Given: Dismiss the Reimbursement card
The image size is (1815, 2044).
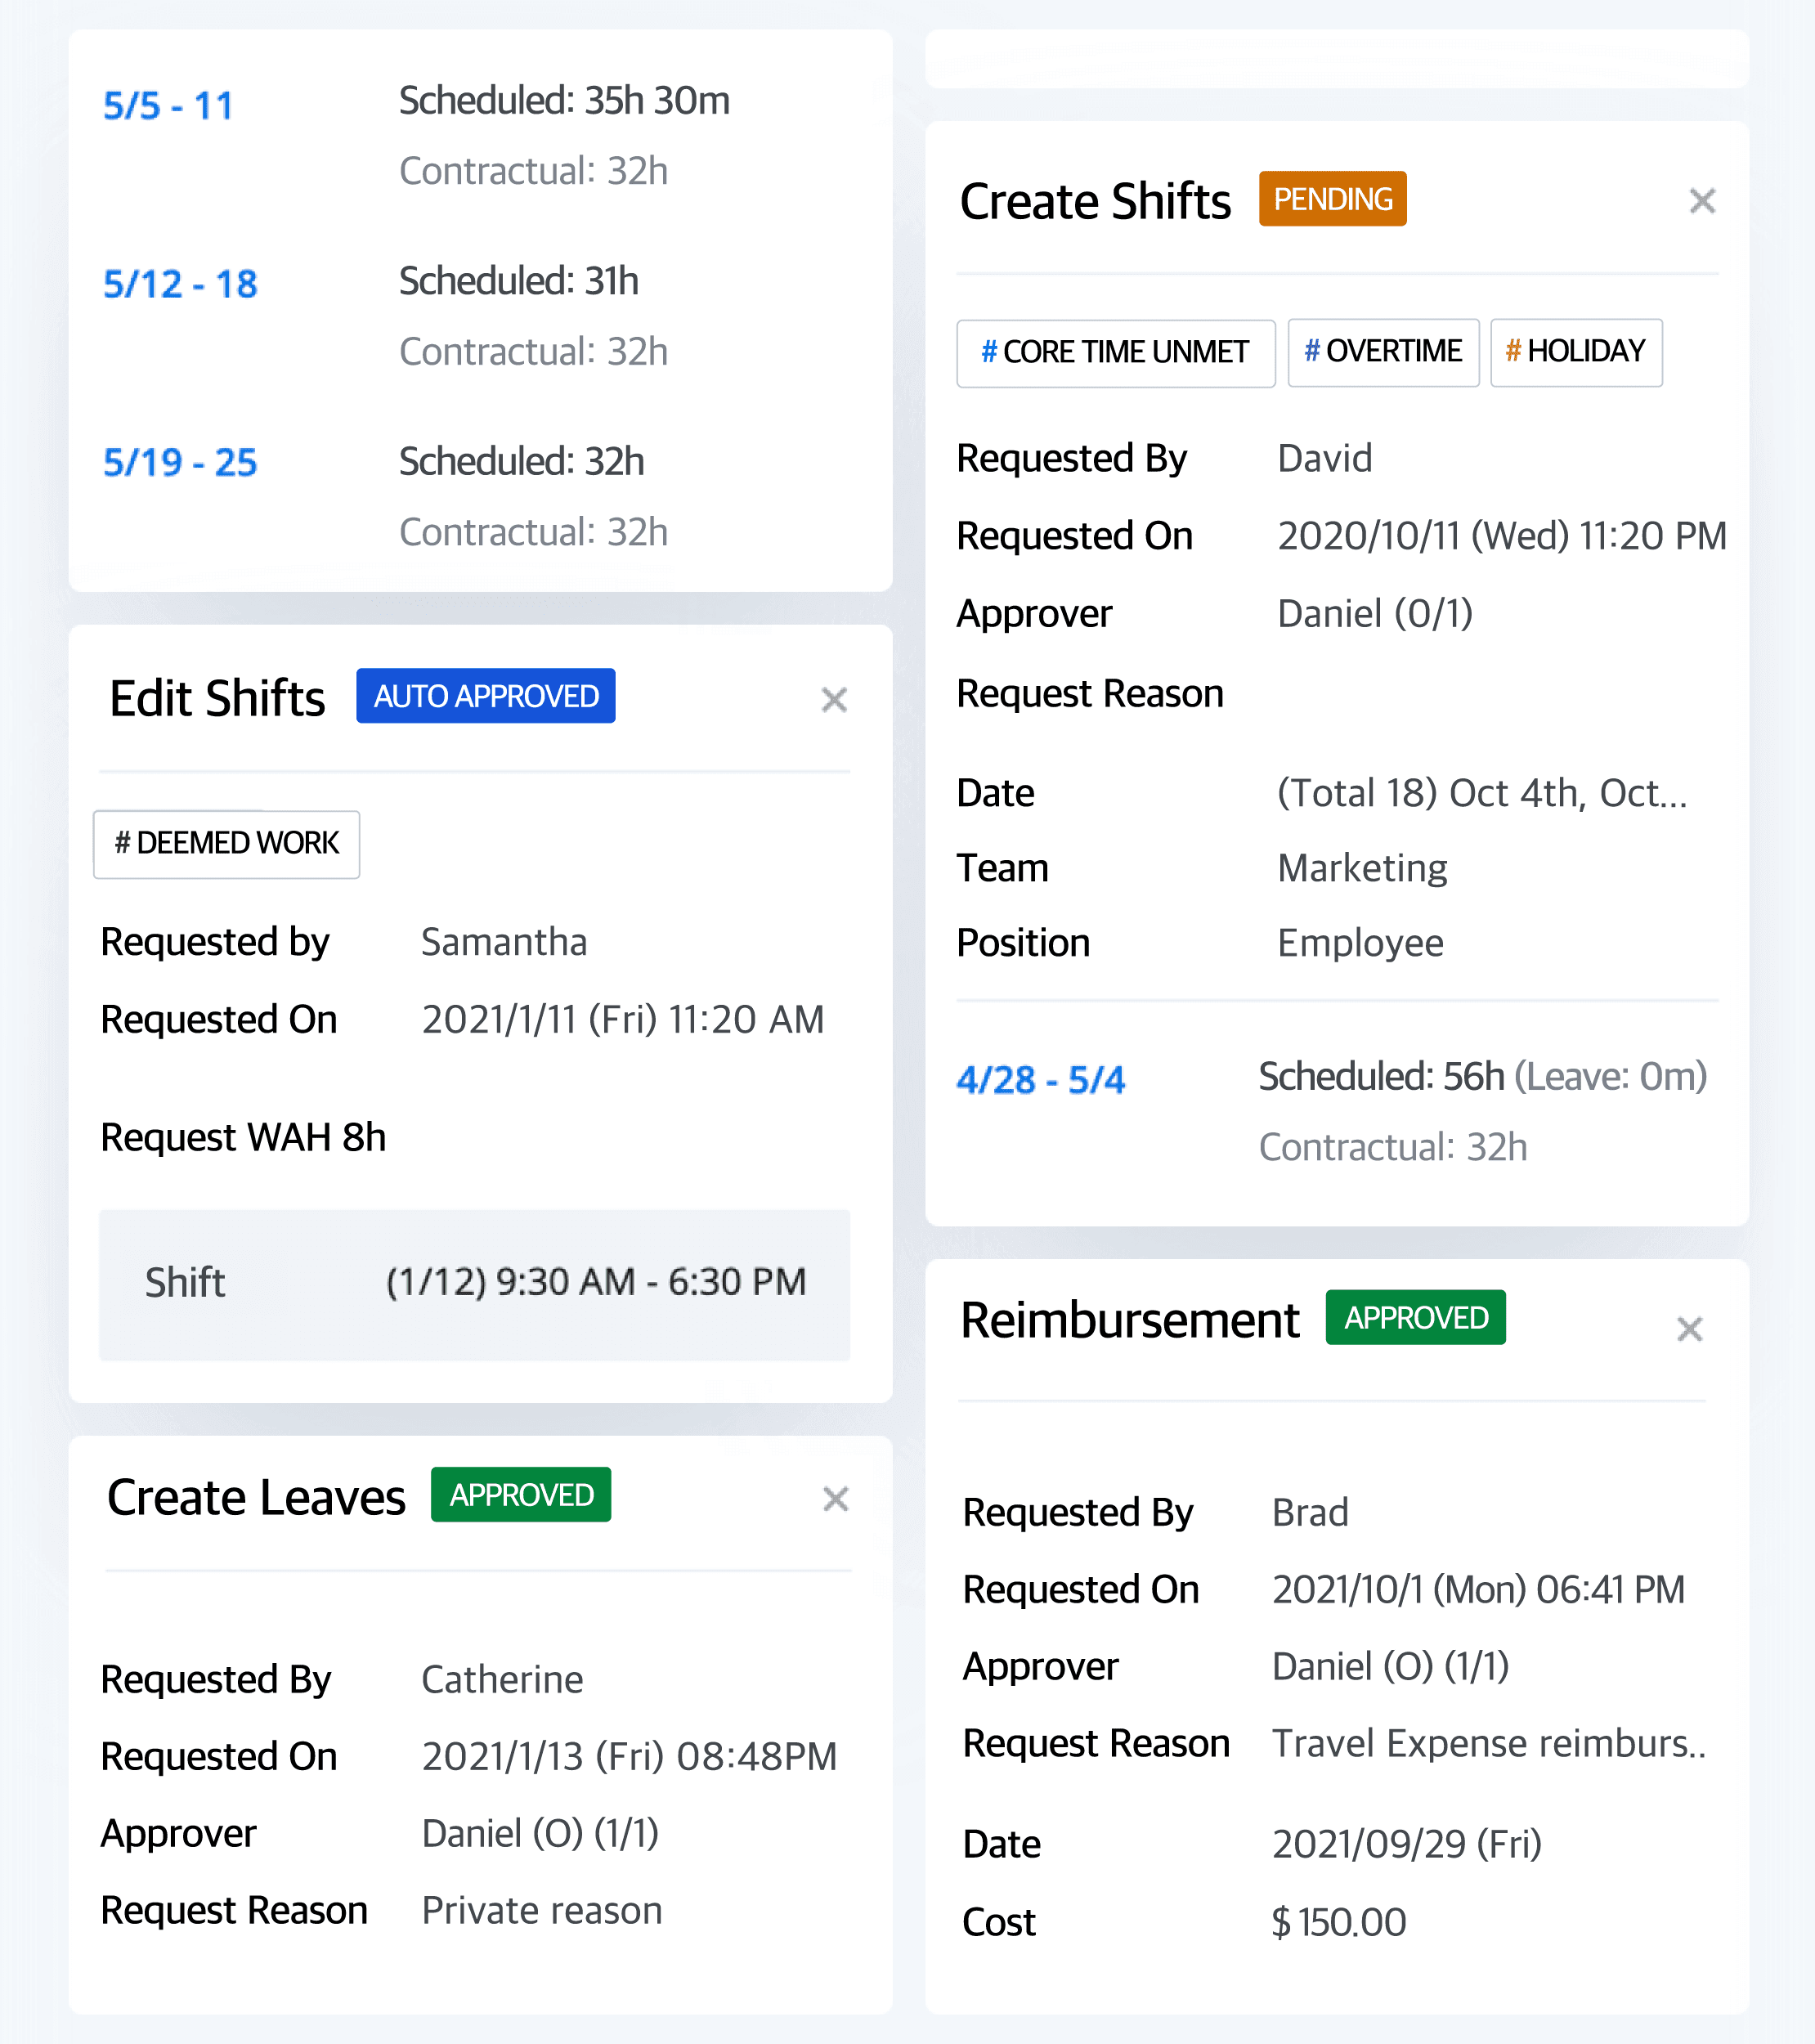Looking at the screenshot, I should pos(1690,1329).
